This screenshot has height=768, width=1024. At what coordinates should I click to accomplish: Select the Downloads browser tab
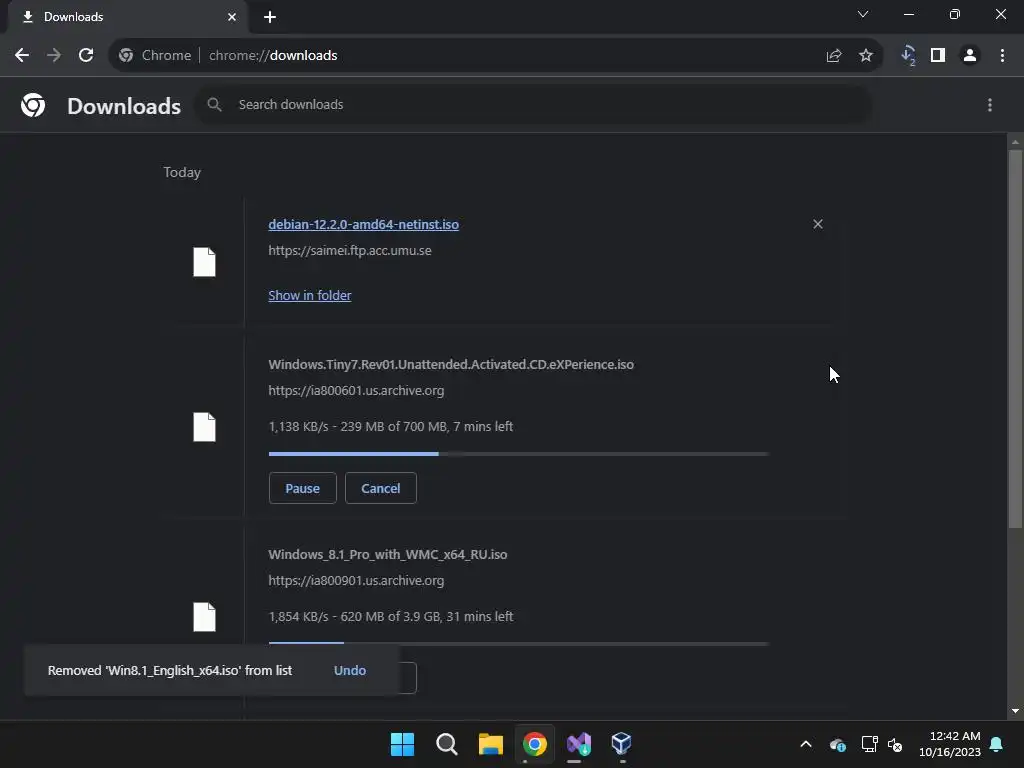pos(129,17)
